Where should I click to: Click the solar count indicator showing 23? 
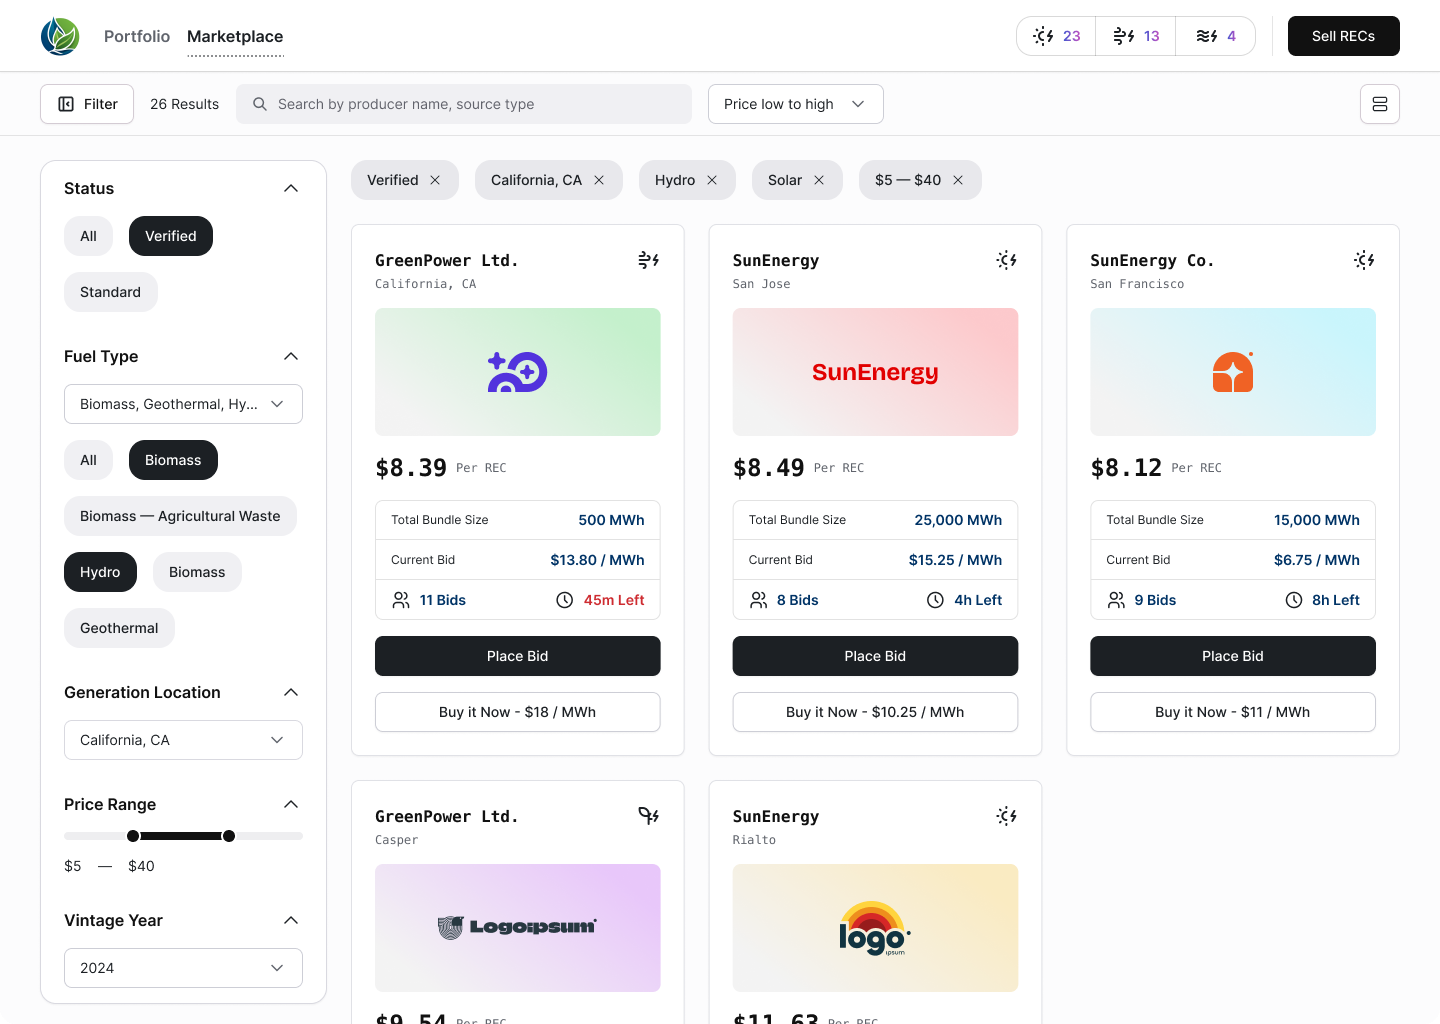click(1056, 36)
